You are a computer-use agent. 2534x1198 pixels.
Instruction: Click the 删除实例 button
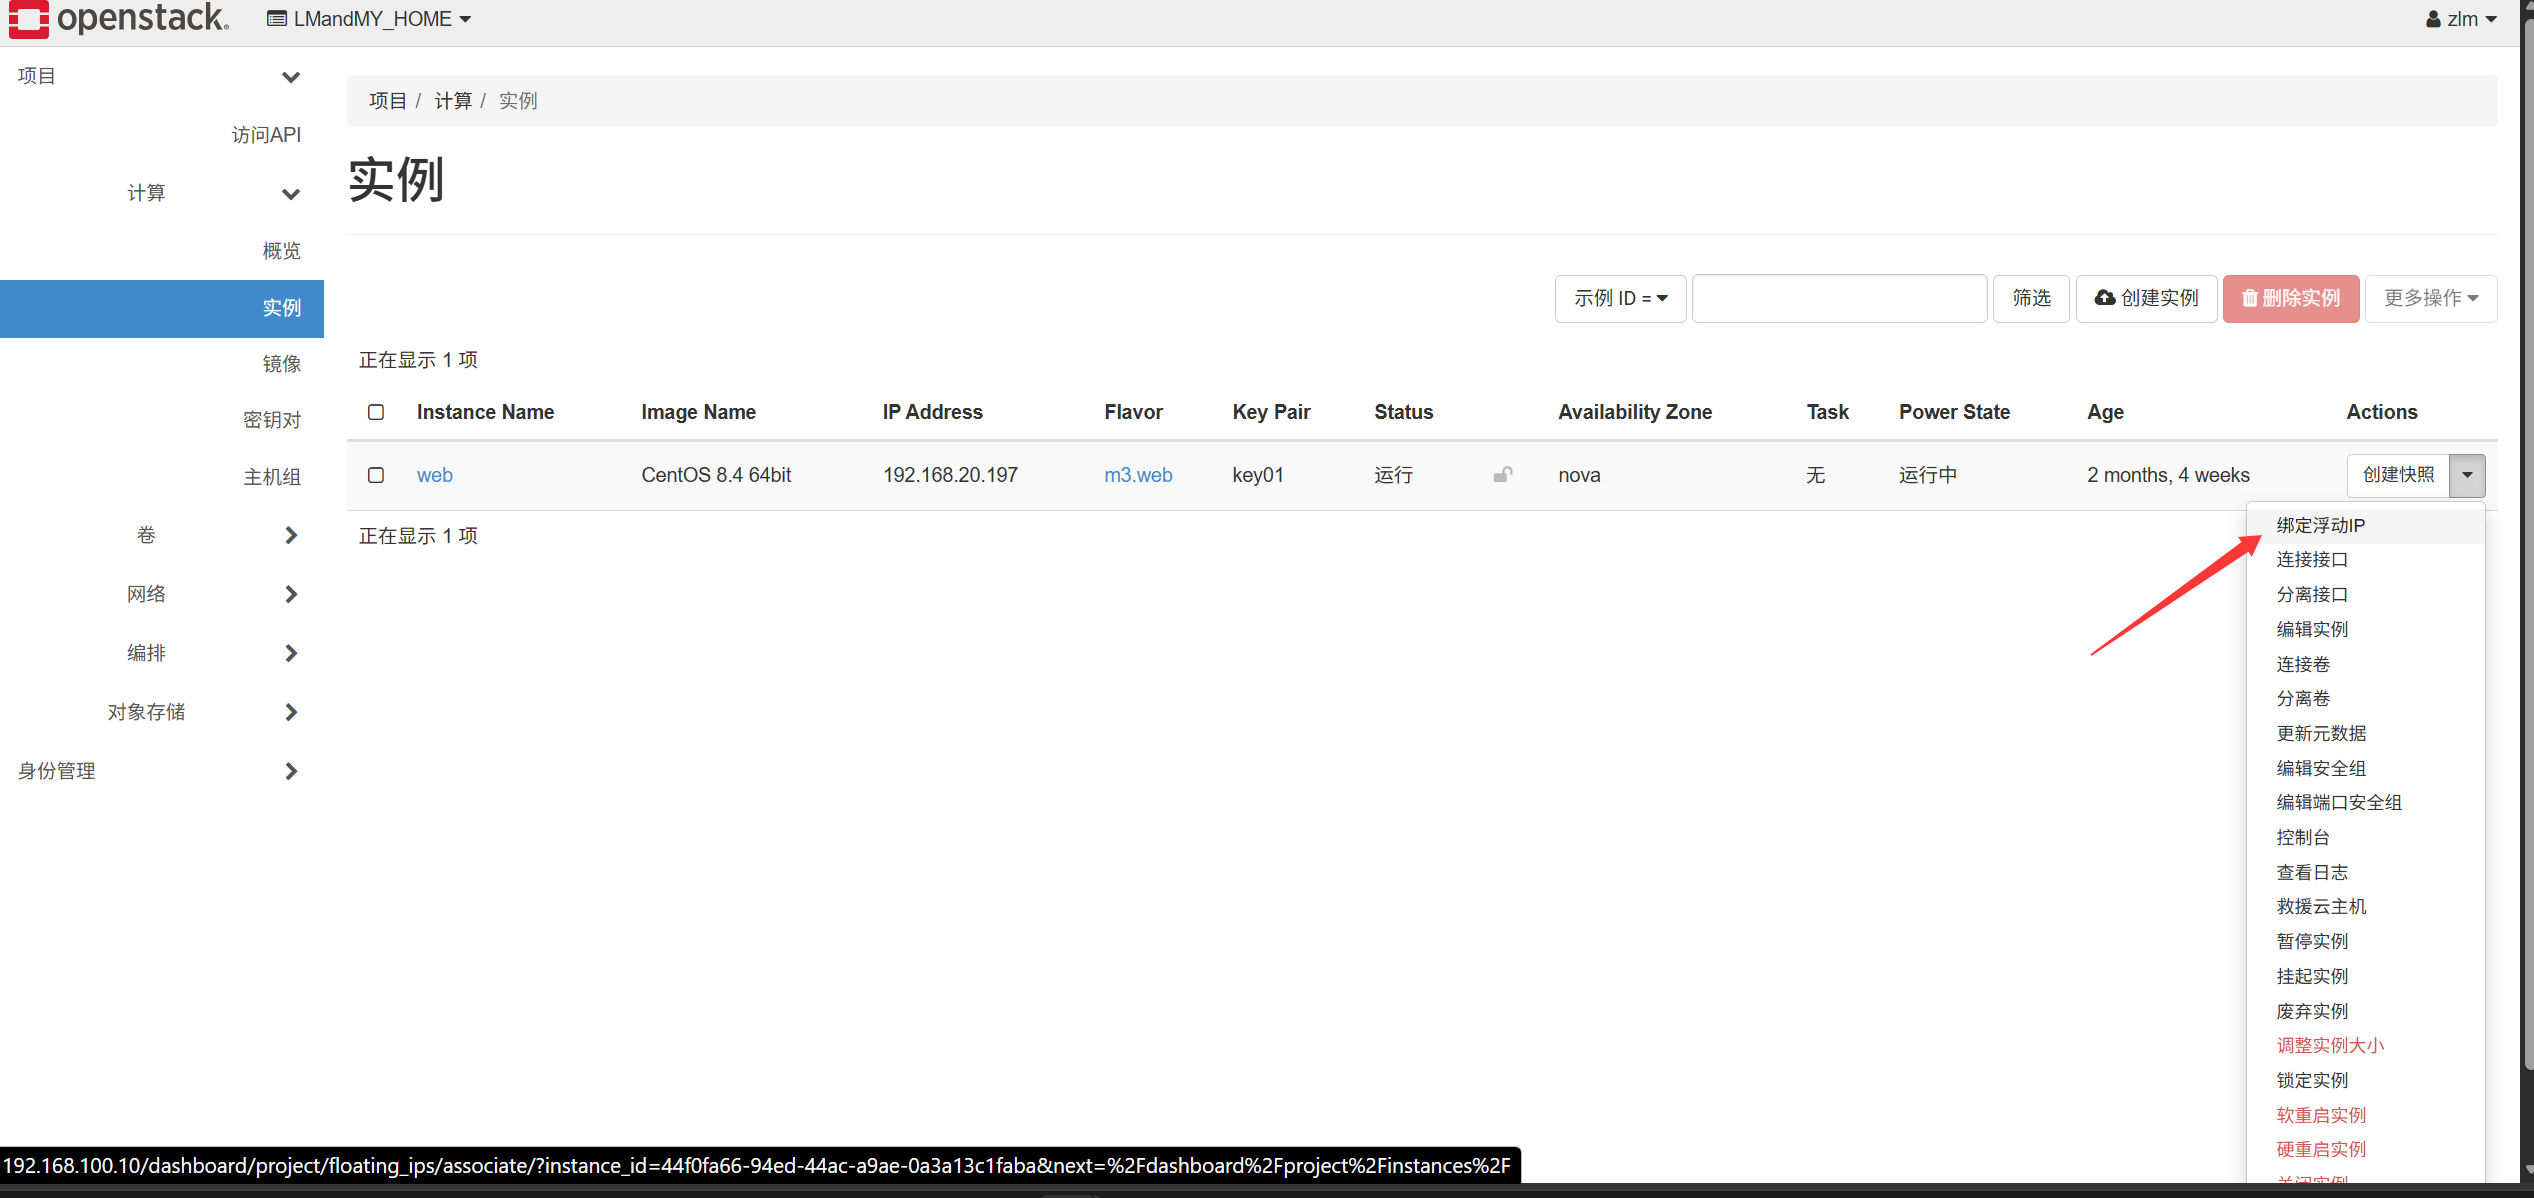point(2291,298)
